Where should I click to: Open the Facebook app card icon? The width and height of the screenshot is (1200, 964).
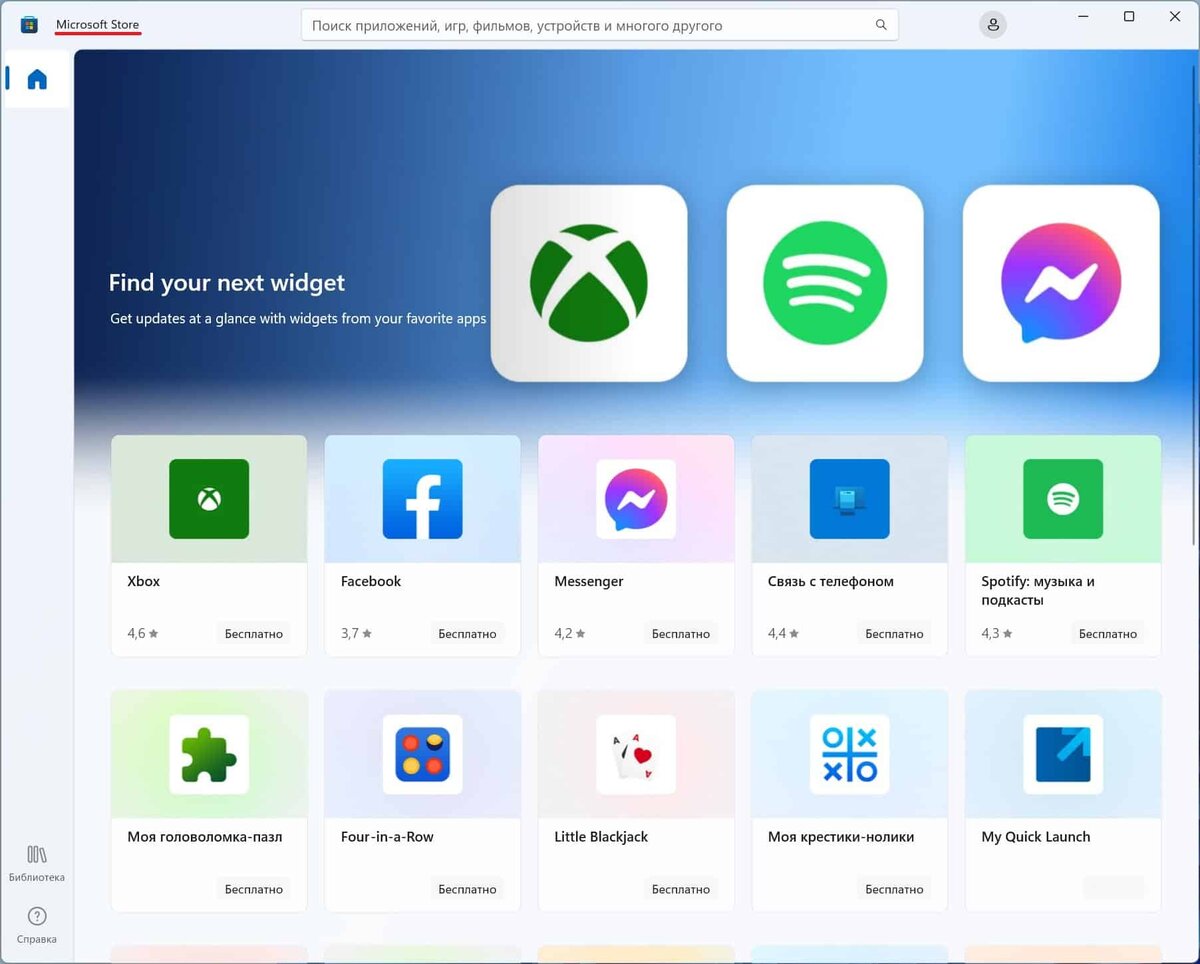pyautogui.click(x=422, y=499)
